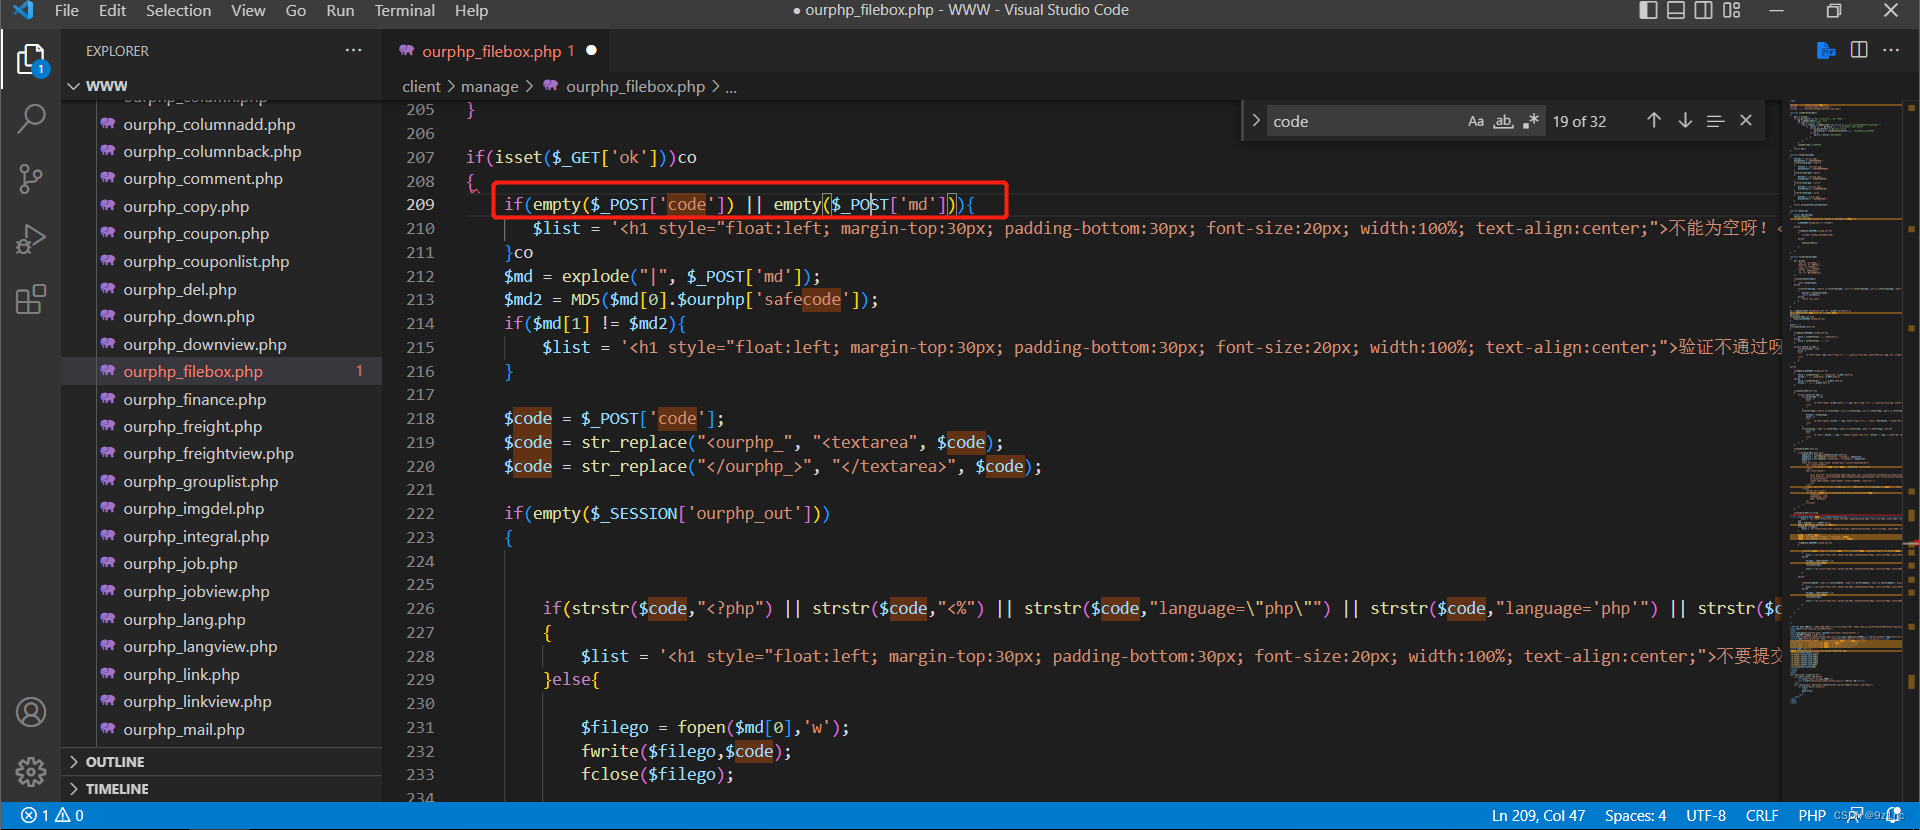Open the Search view in activity bar
The width and height of the screenshot is (1920, 830).
coord(31,120)
